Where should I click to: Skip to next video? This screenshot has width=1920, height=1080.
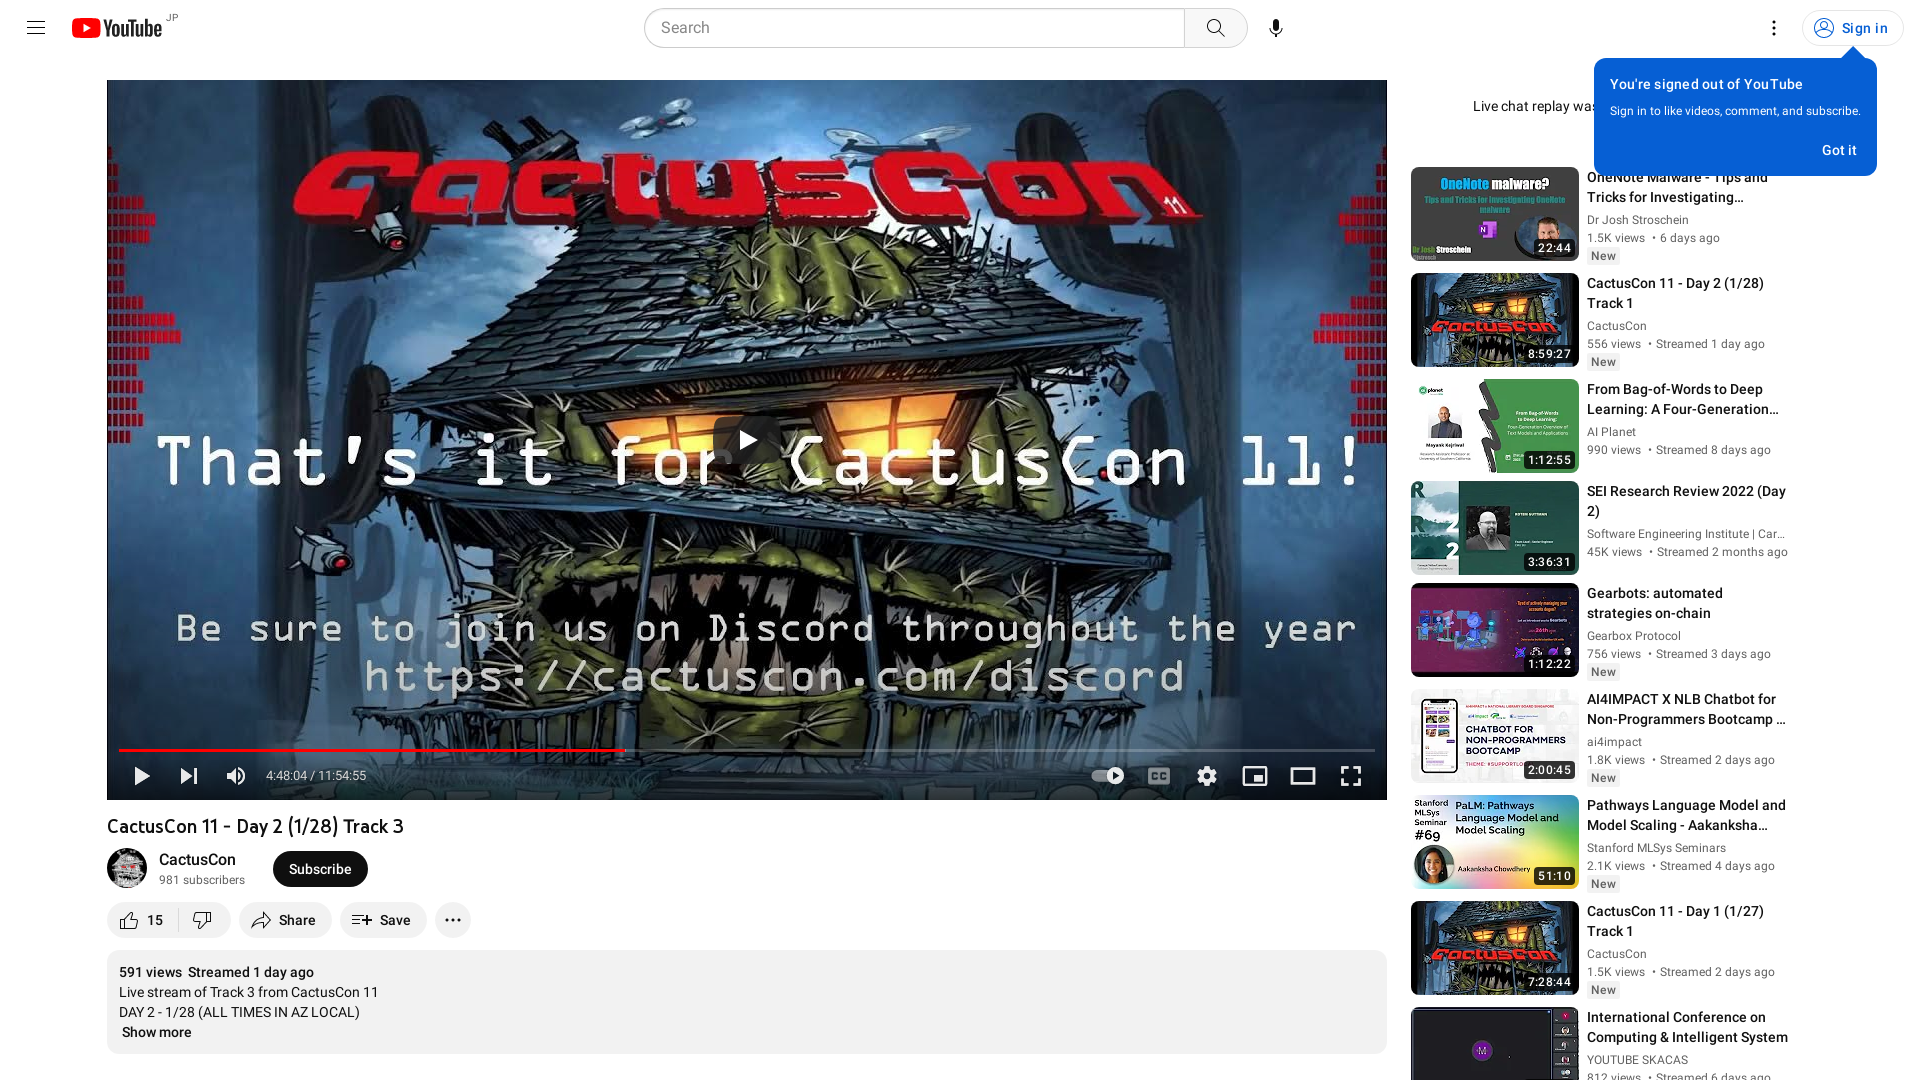(188, 776)
